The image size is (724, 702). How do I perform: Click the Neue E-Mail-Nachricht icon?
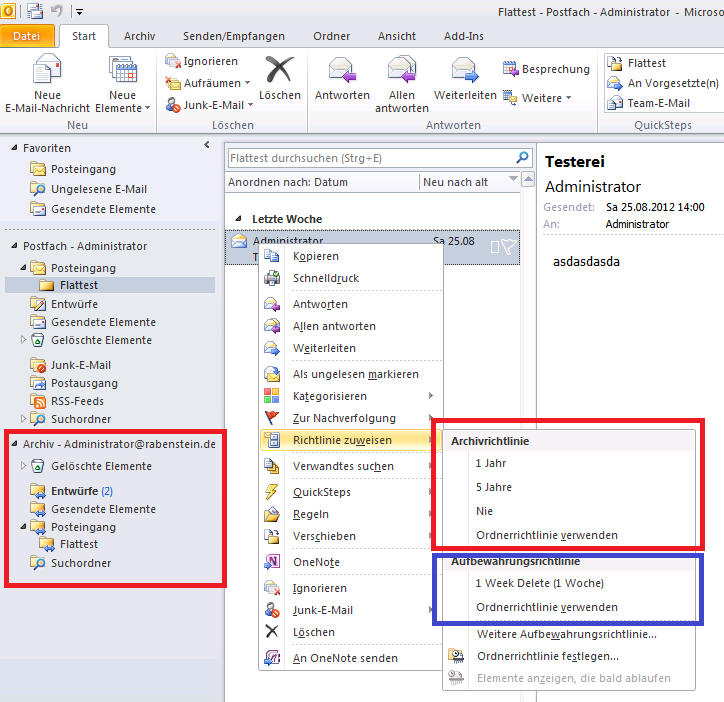pyautogui.click(x=47, y=71)
